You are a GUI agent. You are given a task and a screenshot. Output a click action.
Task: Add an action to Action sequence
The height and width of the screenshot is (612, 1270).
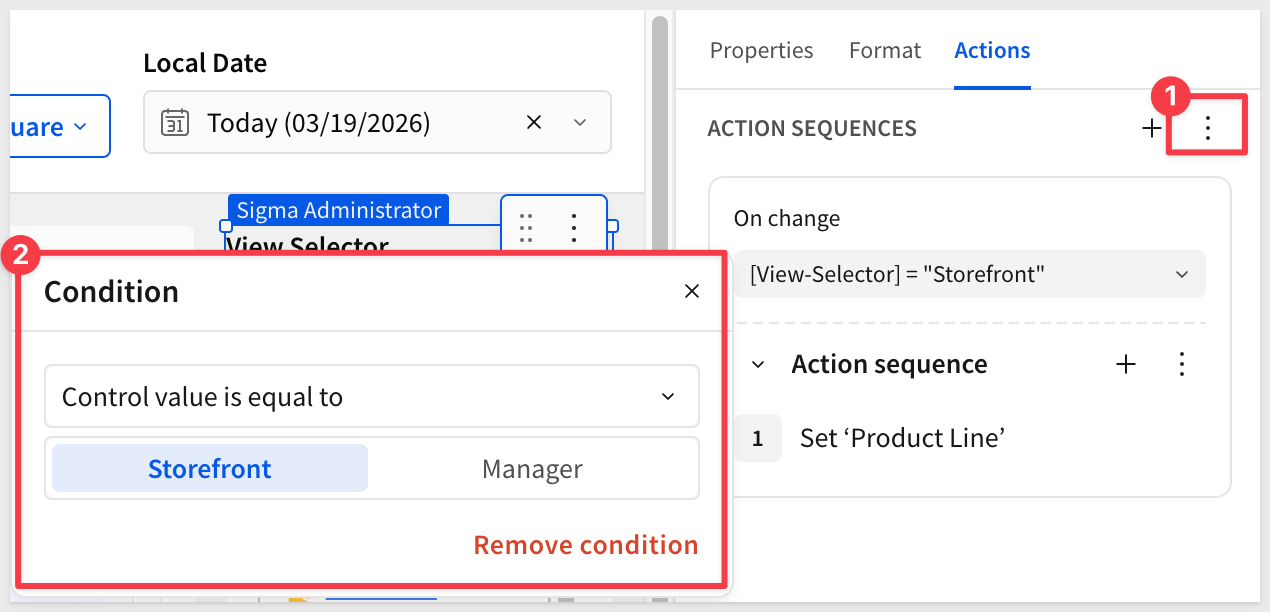click(1126, 364)
